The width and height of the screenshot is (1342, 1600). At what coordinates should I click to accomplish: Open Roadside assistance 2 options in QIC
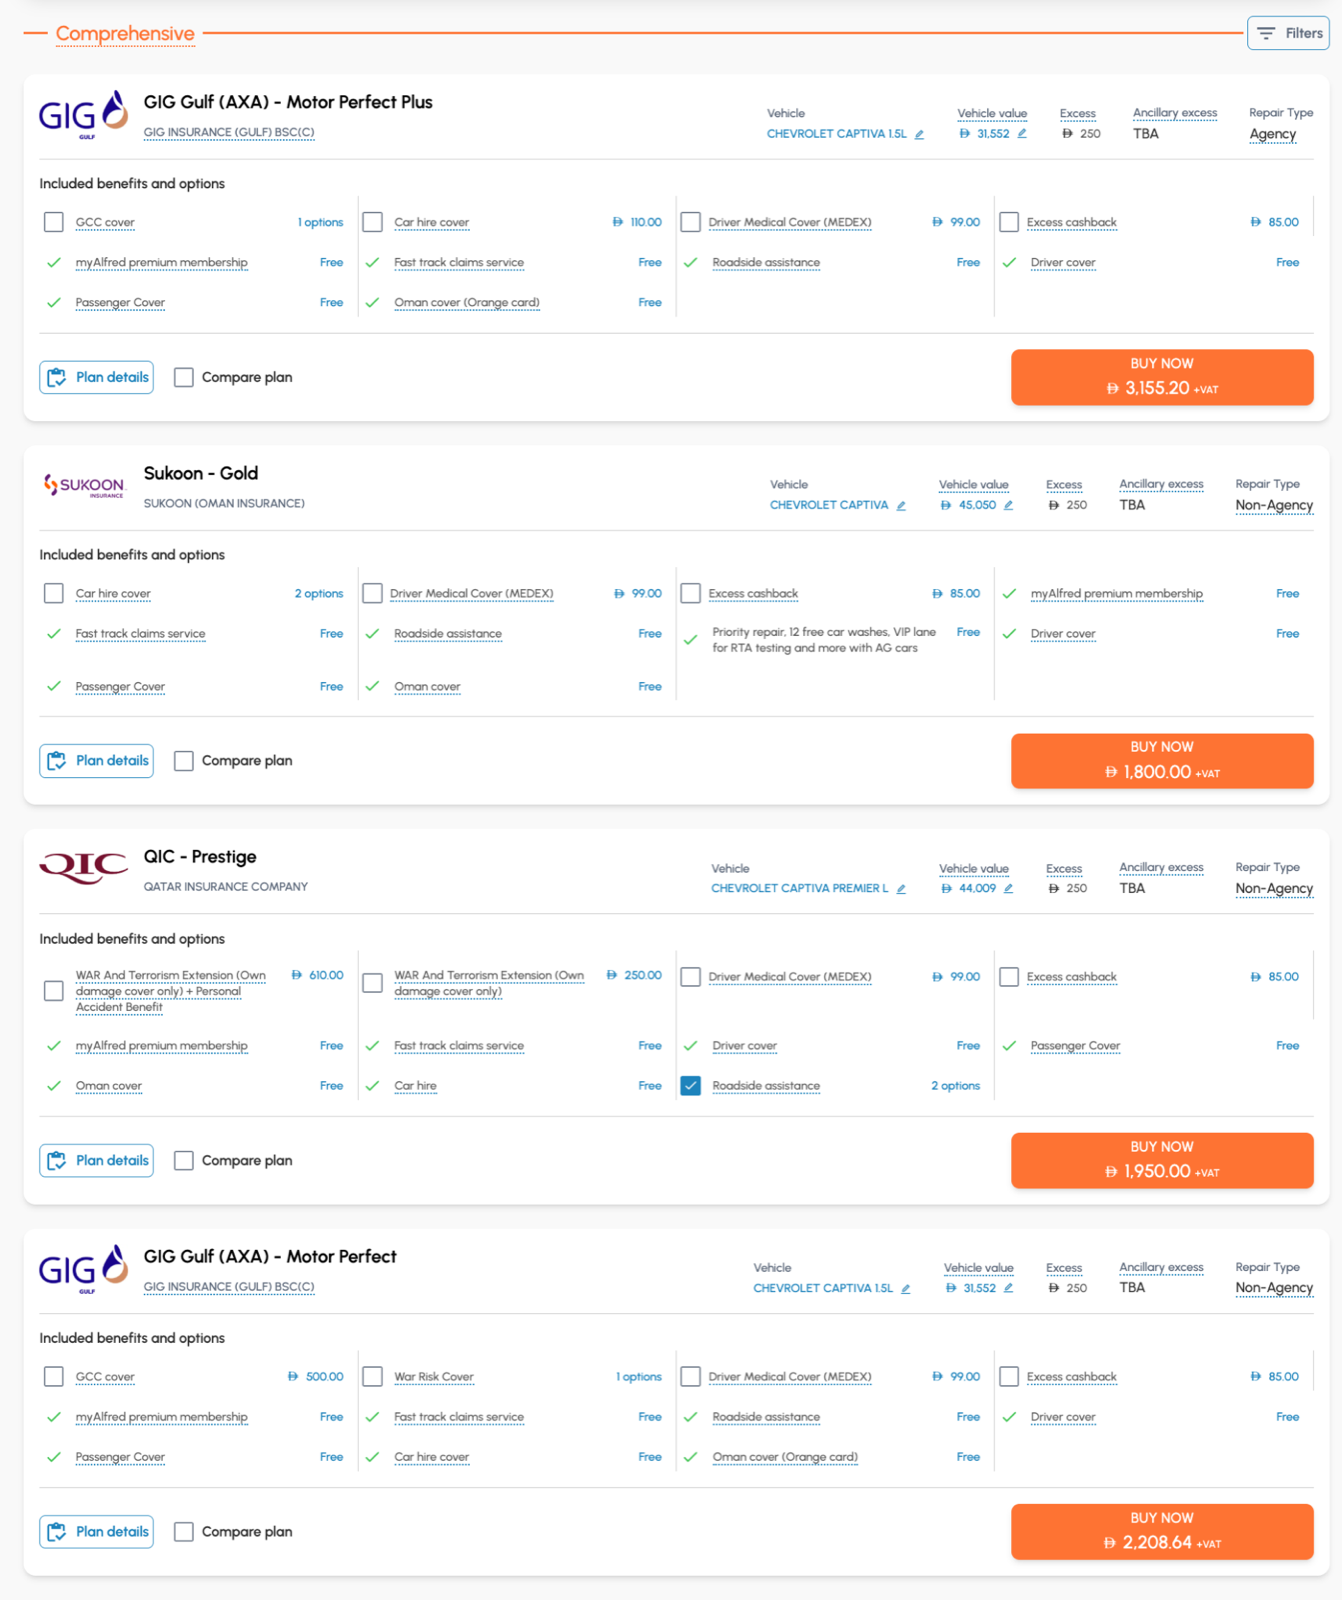(x=955, y=1086)
